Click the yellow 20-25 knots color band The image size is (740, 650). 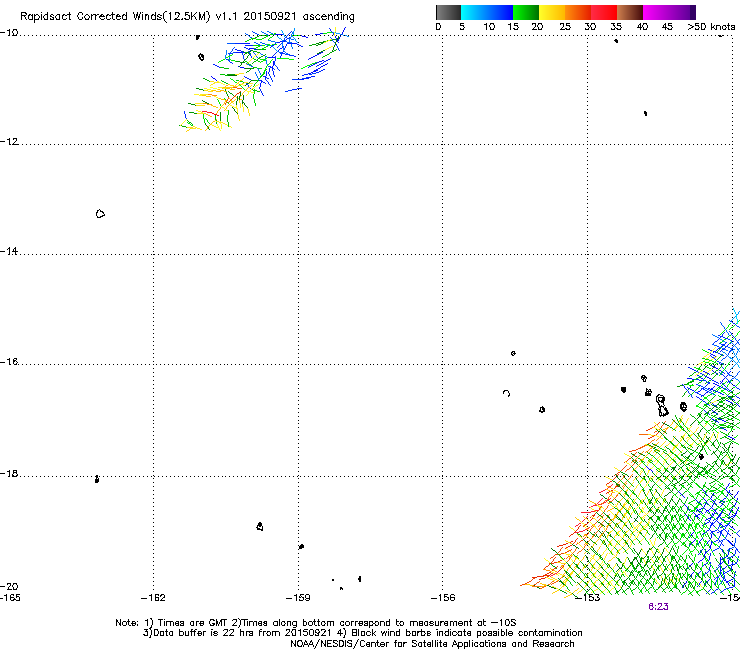[552, 12]
